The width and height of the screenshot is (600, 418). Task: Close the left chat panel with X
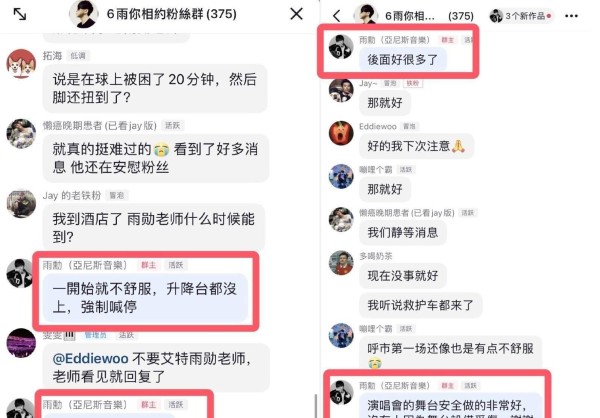pos(297,14)
